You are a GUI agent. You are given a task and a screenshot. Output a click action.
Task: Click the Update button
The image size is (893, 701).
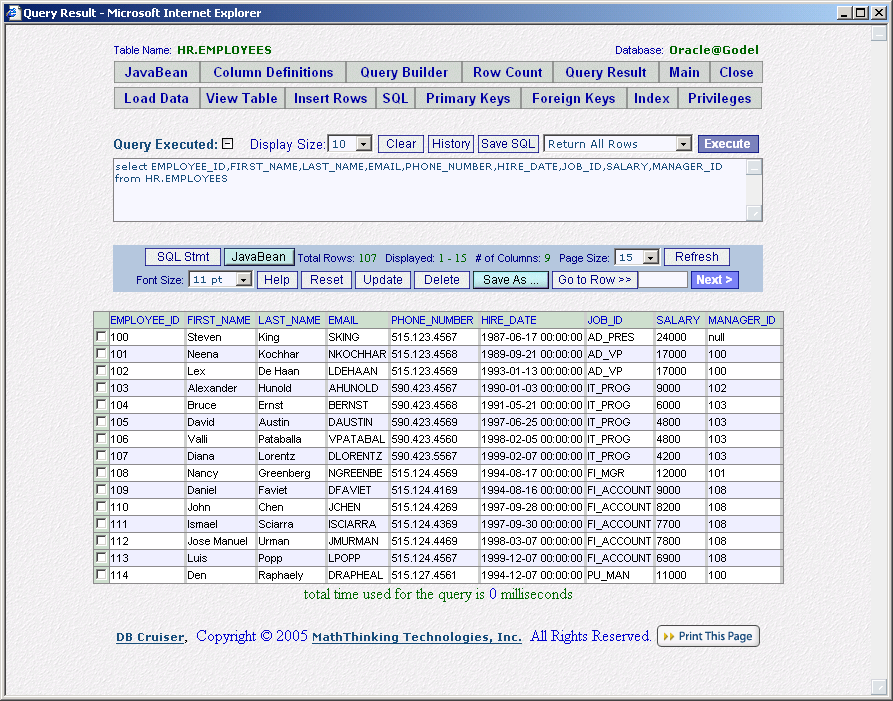click(383, 280)
